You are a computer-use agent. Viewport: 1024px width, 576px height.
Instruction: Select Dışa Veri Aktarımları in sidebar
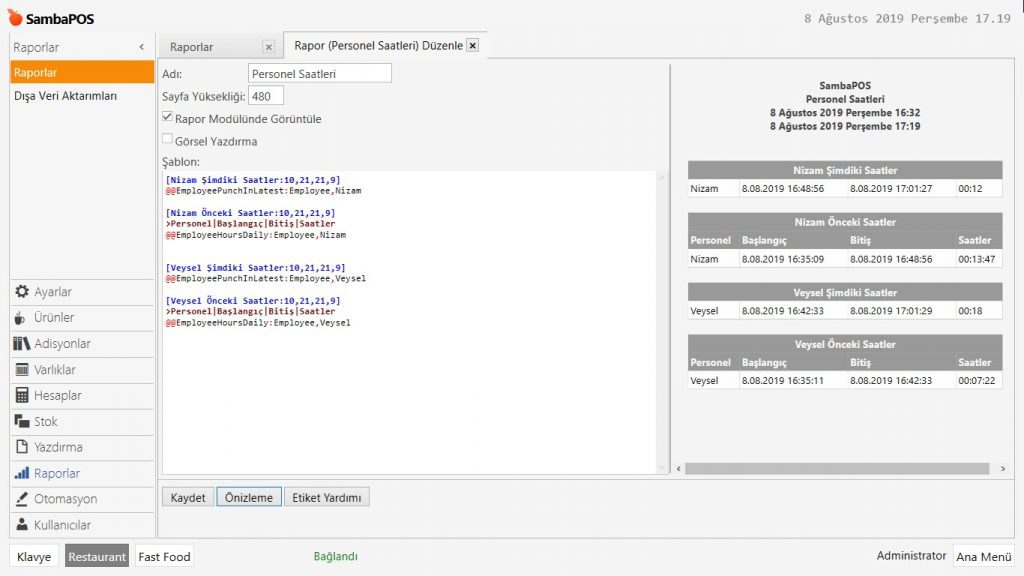66,96
